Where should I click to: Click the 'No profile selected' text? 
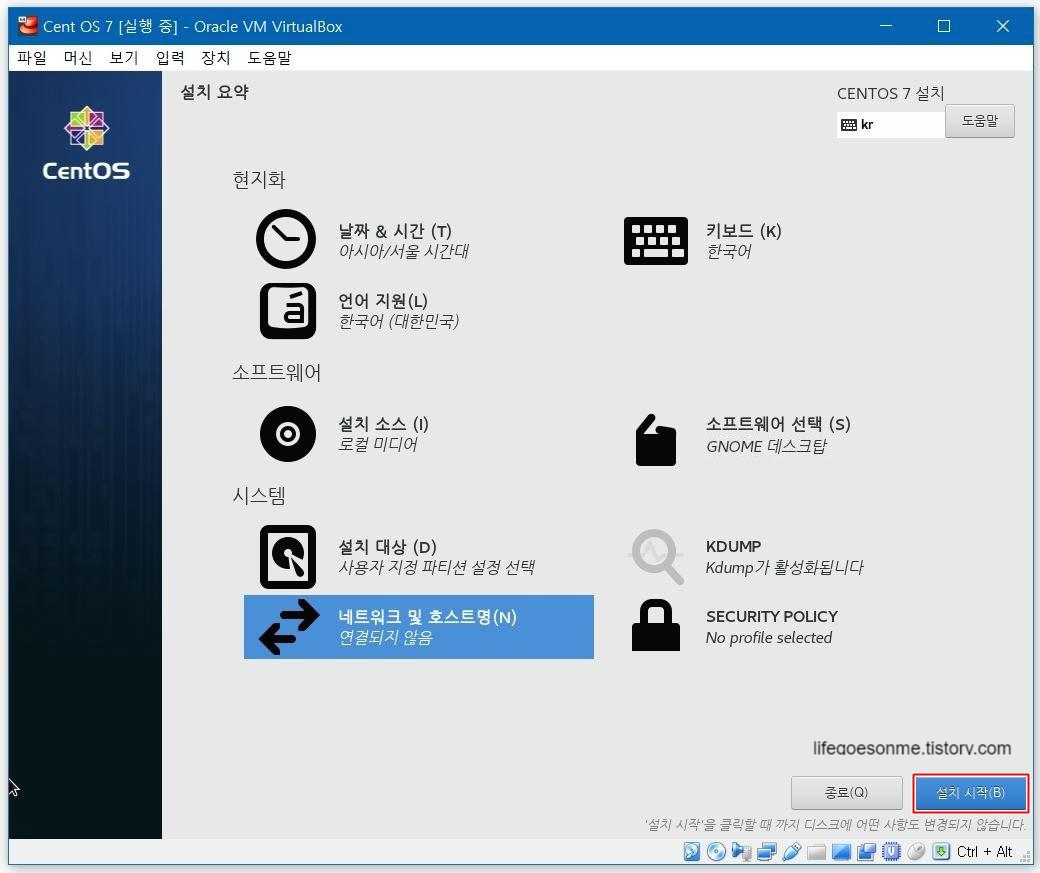click(x=769, y=638)
